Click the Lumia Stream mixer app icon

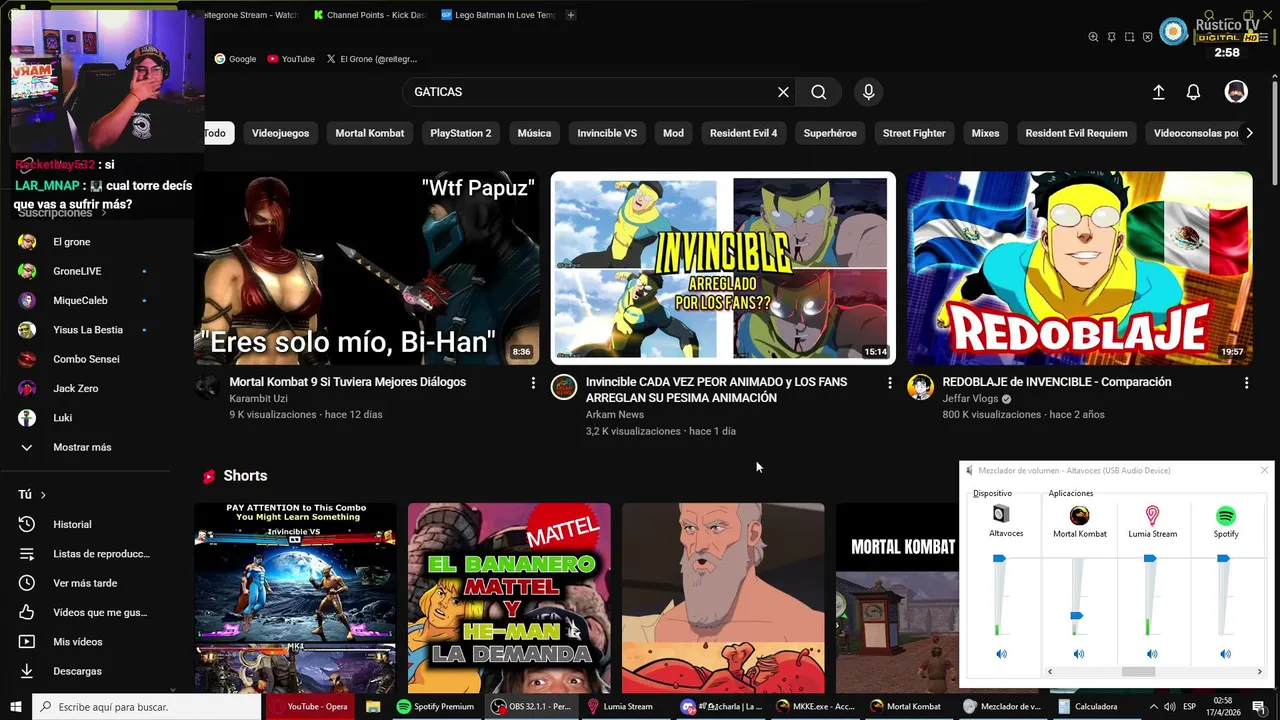[1152, 515]
